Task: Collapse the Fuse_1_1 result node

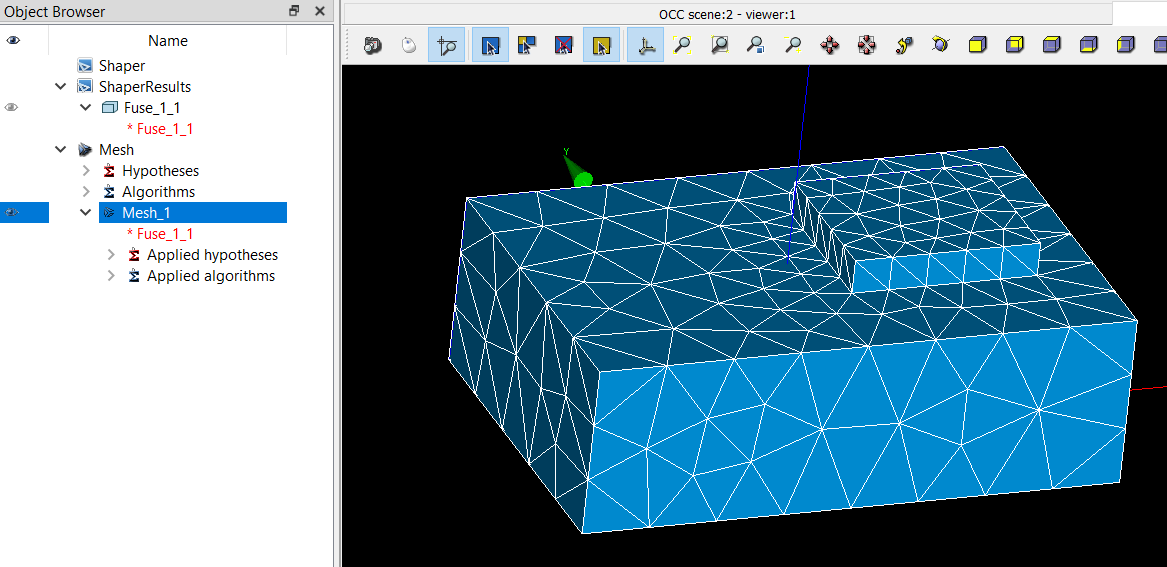Action: coord(86,108)
